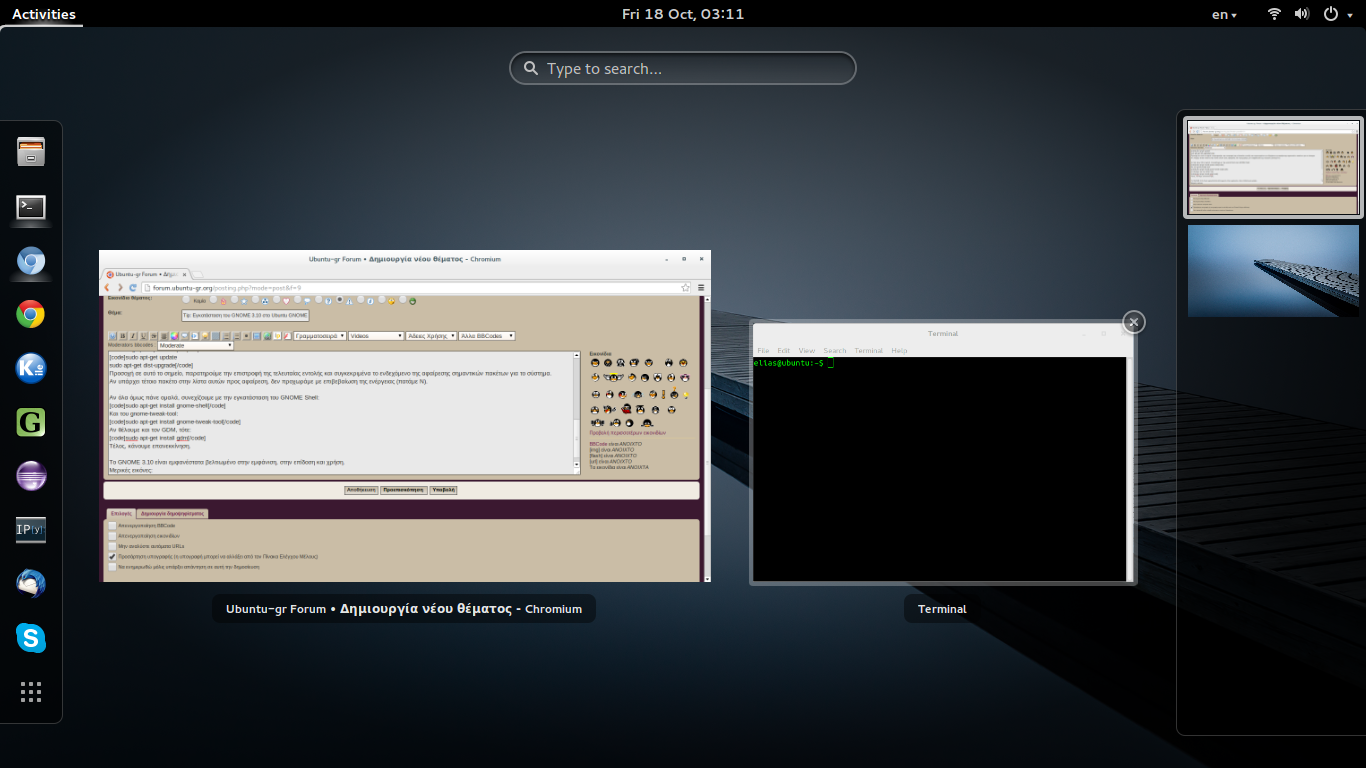Show all applications grid button
Screen dimensions: 1366x768
coord(31,692)
